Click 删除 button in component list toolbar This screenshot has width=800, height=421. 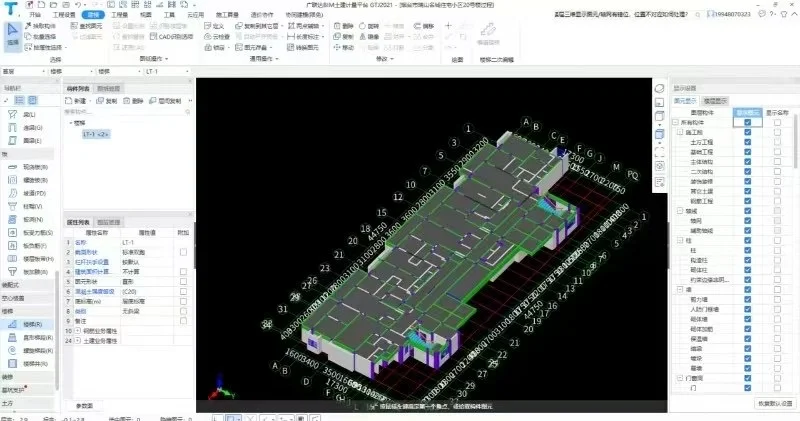point(134,101)
